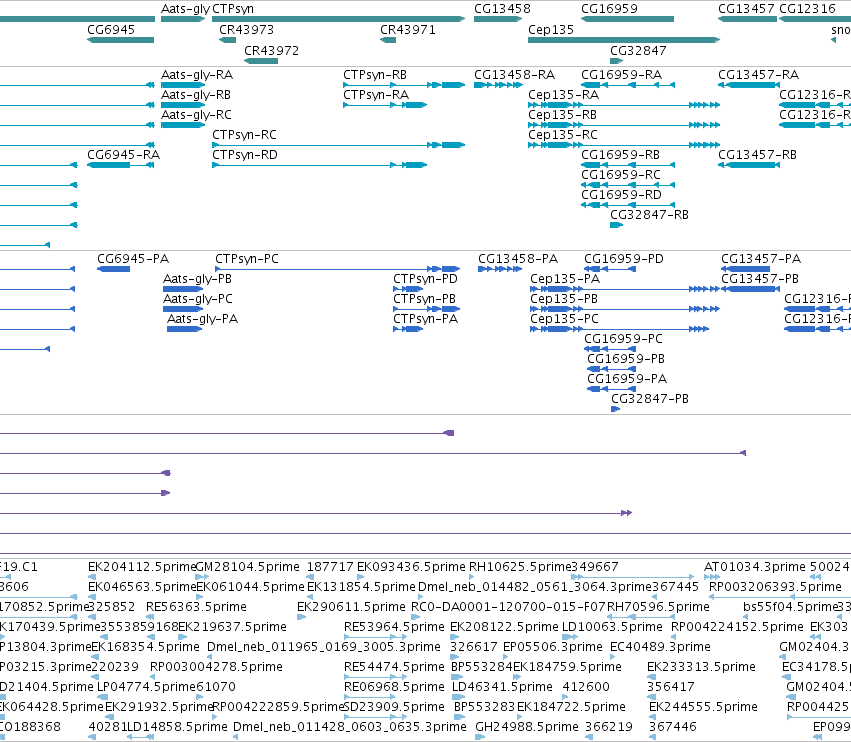
Task: Open the RH10625.5prime EST label
Action: point(520,567)
